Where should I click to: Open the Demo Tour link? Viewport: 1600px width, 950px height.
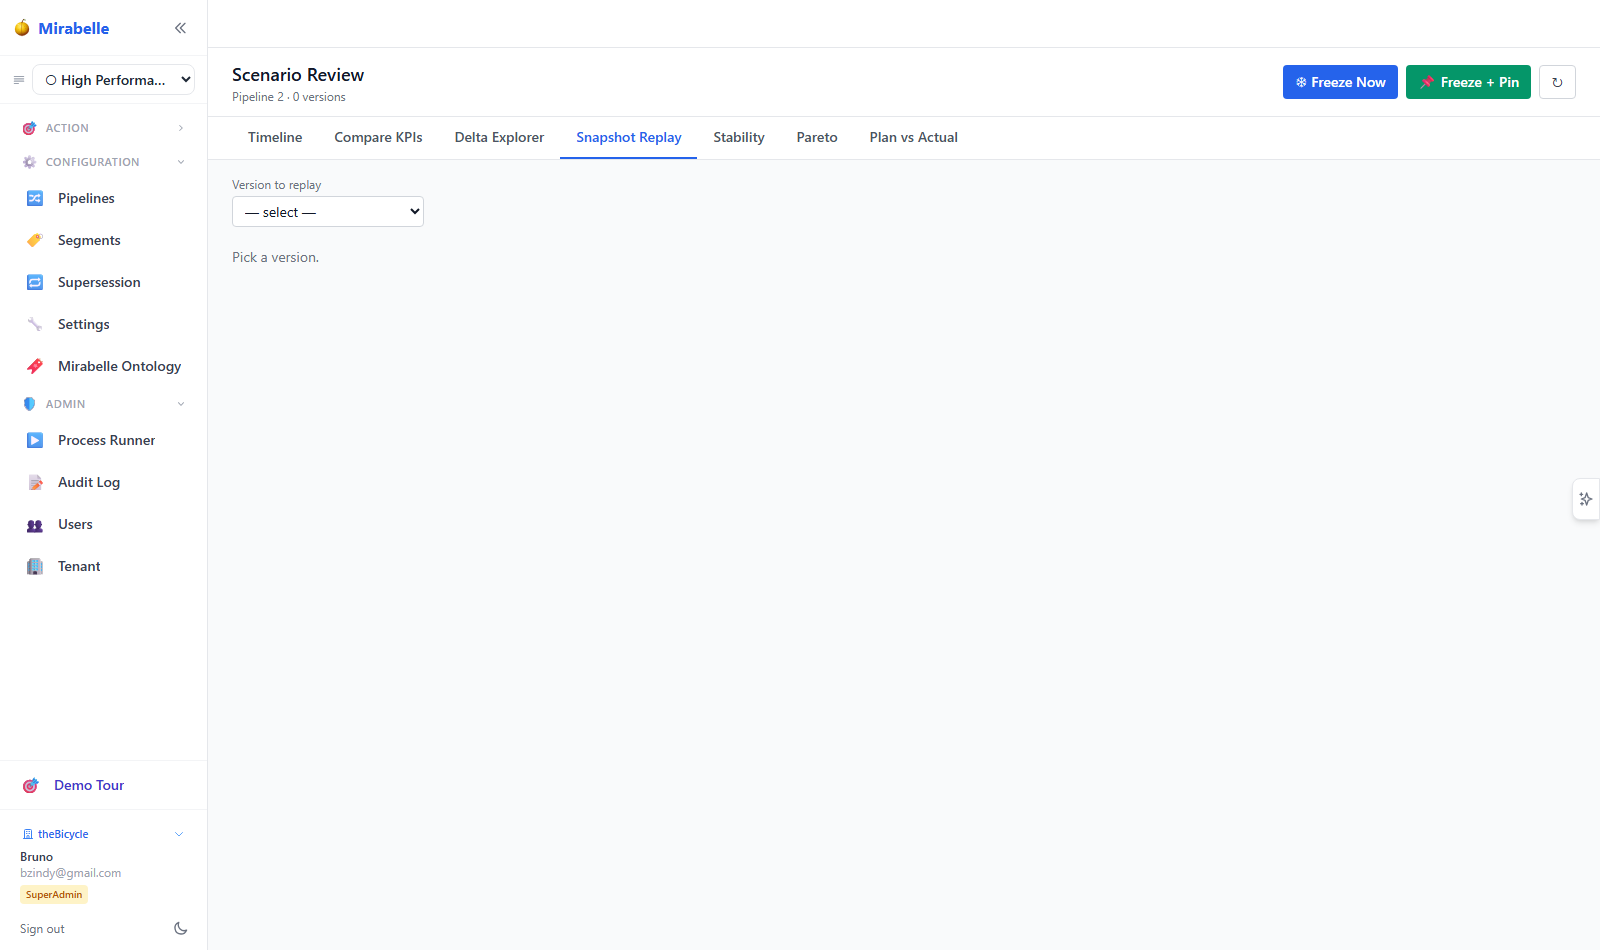click(x=89, y=785)
